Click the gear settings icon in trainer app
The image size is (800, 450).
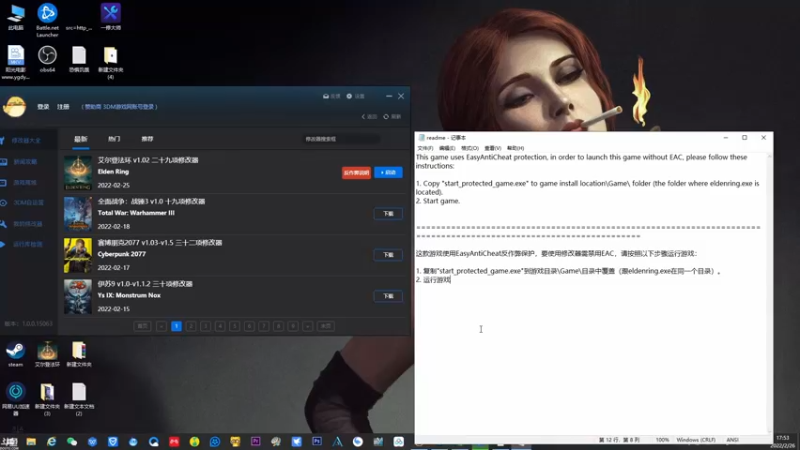pyautogui.click(x=349, y=96)
